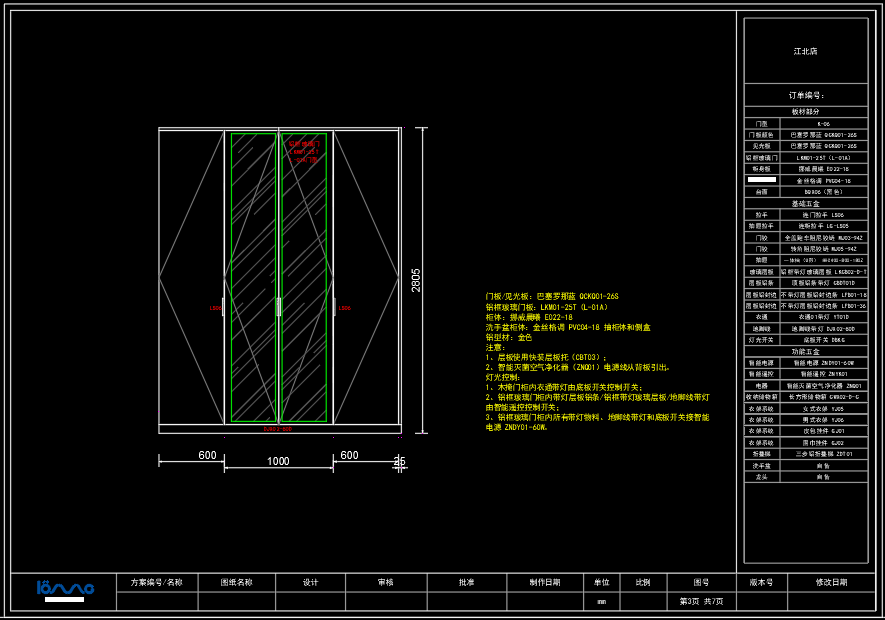Click the left 600 dimension label
Screen dimensions: 885x620
point(207,455)
